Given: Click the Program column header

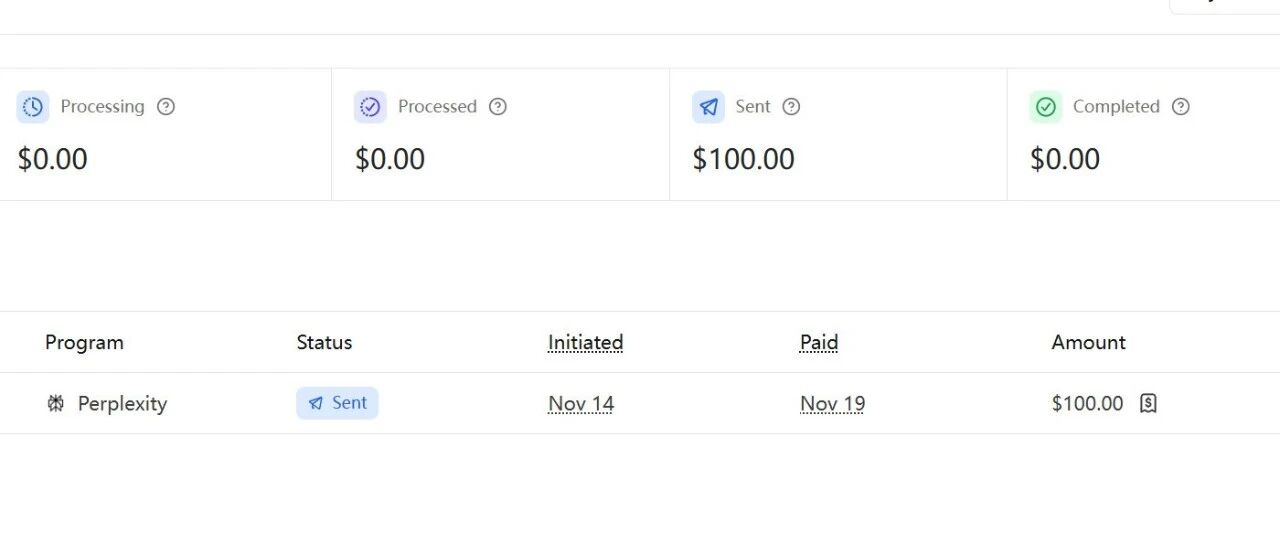Looking at the screenshot, I should (x=84, y=342).
